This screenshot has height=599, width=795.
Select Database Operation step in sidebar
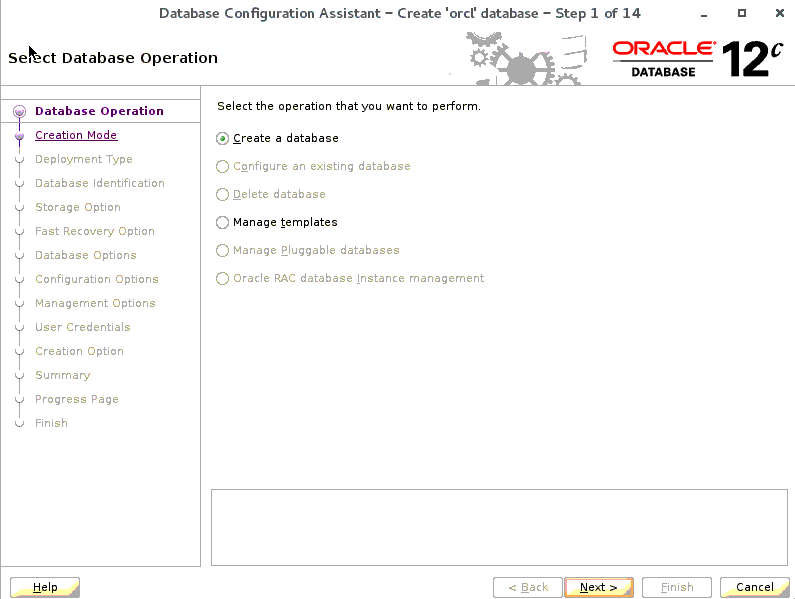[x=99, y=111]
